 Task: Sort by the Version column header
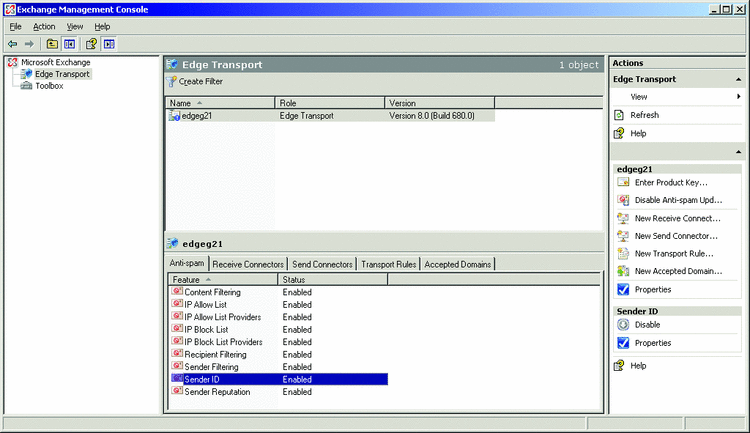(x=440, y=103)
